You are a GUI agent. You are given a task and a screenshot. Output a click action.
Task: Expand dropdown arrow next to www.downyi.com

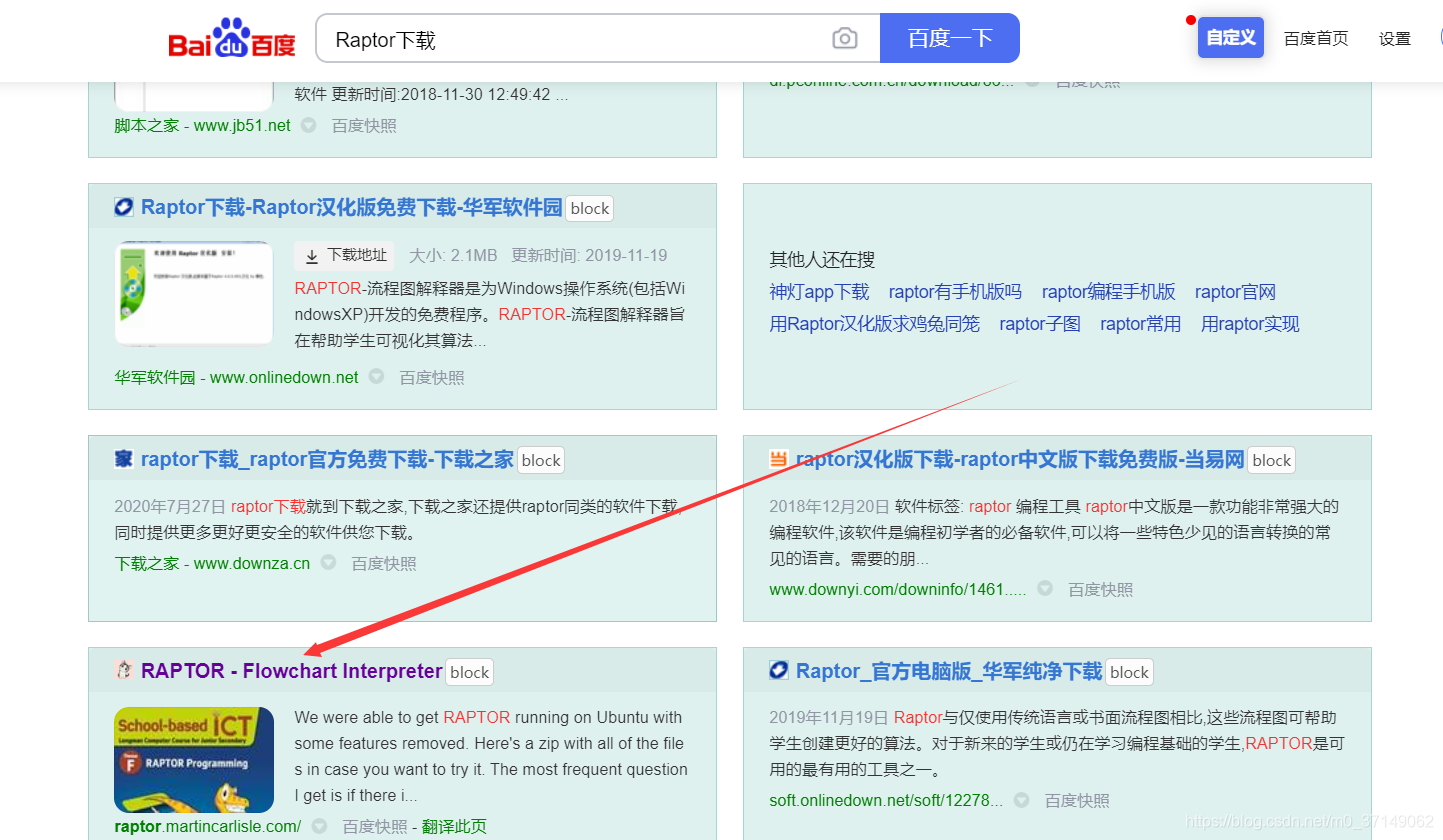pos(1045,589)
